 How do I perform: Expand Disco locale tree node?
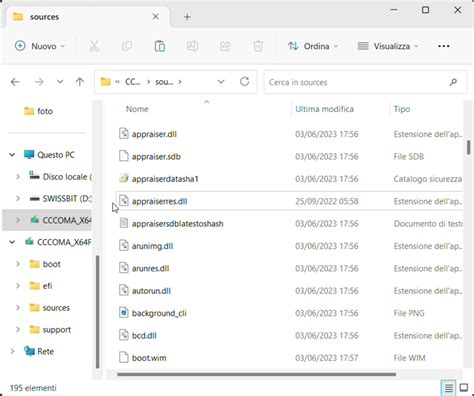(x=18, y=177)
